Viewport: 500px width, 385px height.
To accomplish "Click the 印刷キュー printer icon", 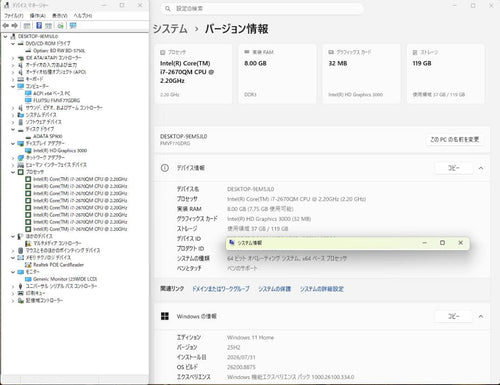I will click(x=21, y=293).
